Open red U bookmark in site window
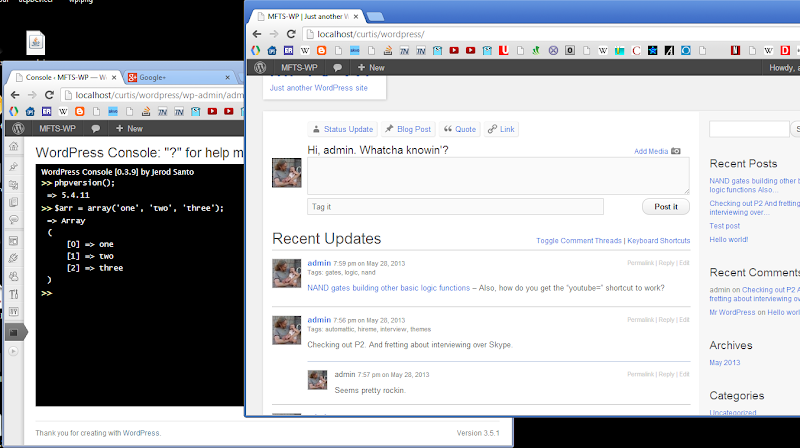The width and height of the screenshot is (800, 448). (x=504, y=51)
